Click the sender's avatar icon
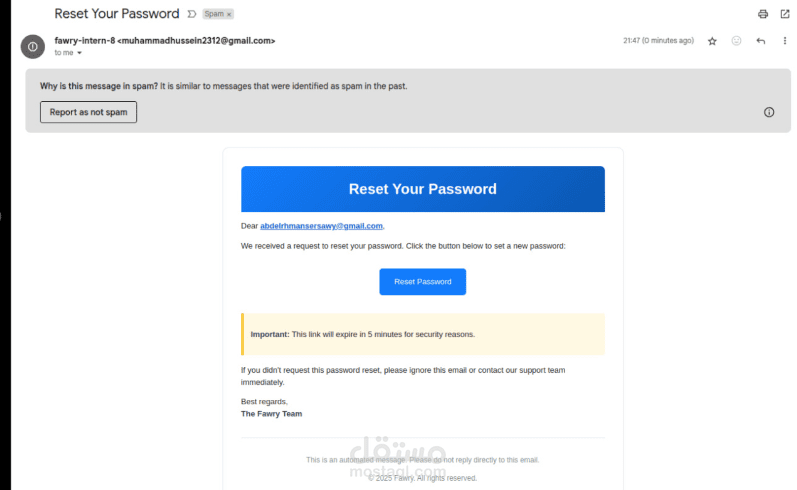The width and height of the screenshot is (797, 490). coord(33,46)
